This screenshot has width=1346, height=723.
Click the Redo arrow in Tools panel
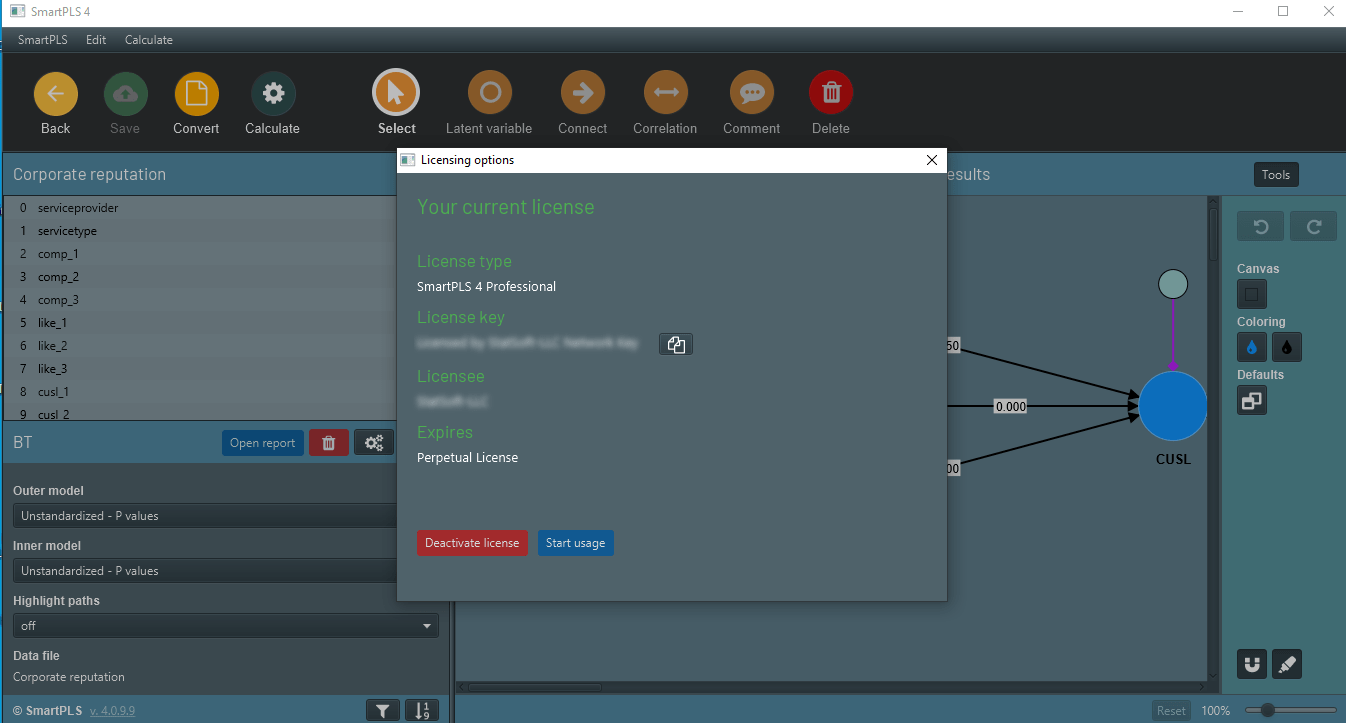click(x=1314, y=227)
